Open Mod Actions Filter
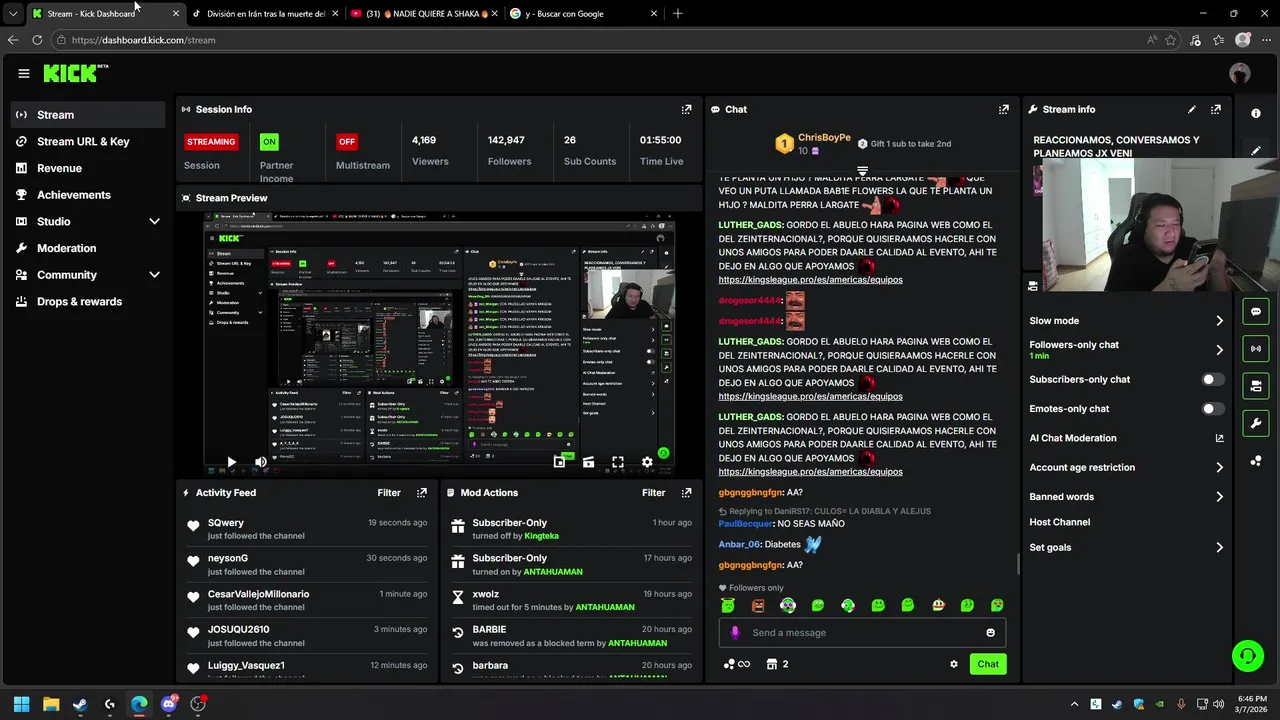 (x=653, y=493)
